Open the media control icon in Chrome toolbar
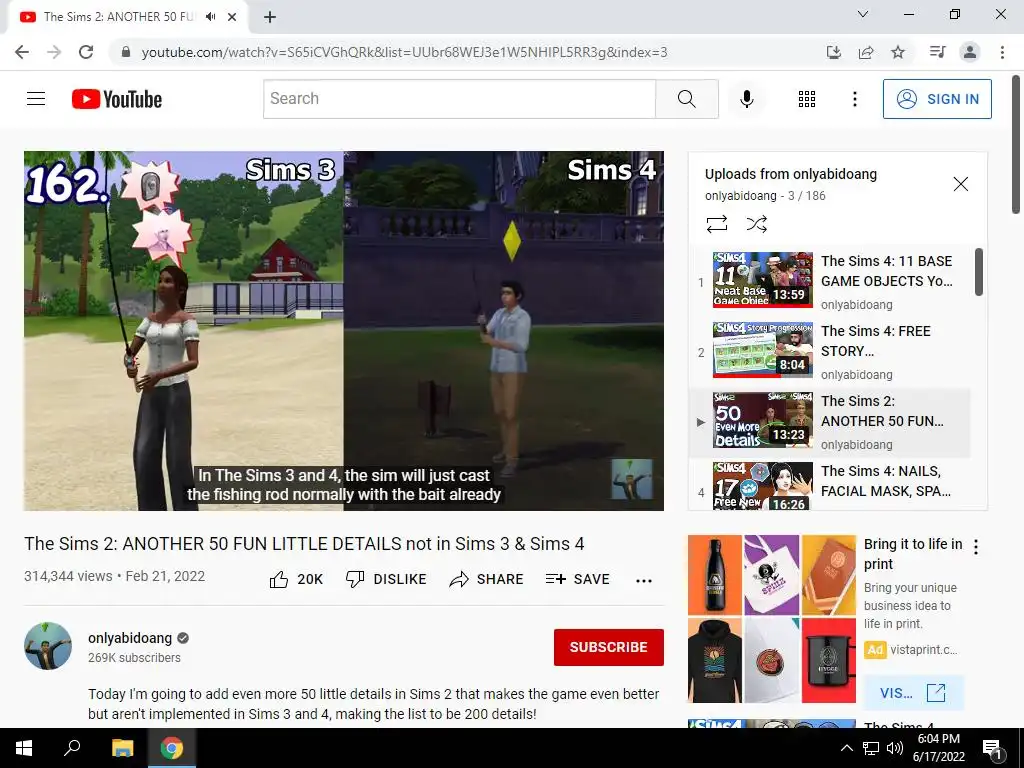 point(937,52)
